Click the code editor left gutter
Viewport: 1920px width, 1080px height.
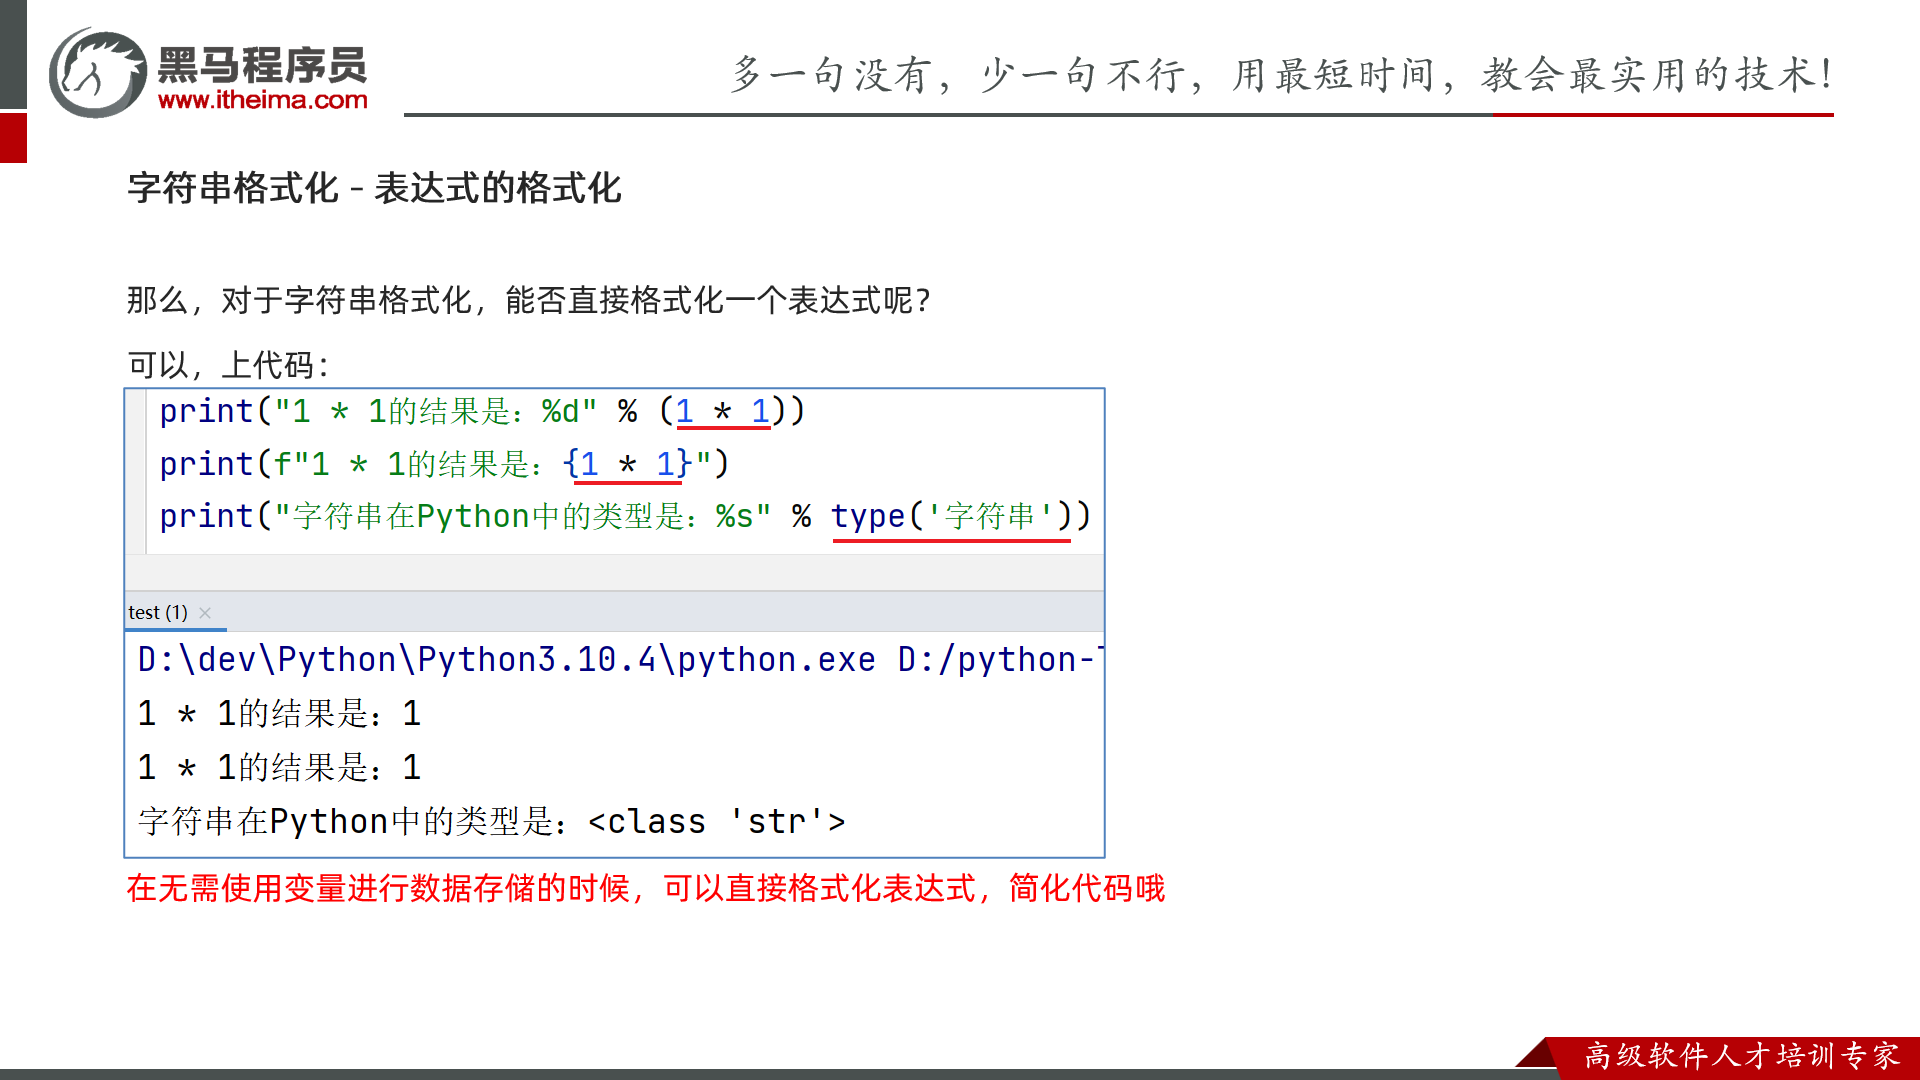click(136, 470)
